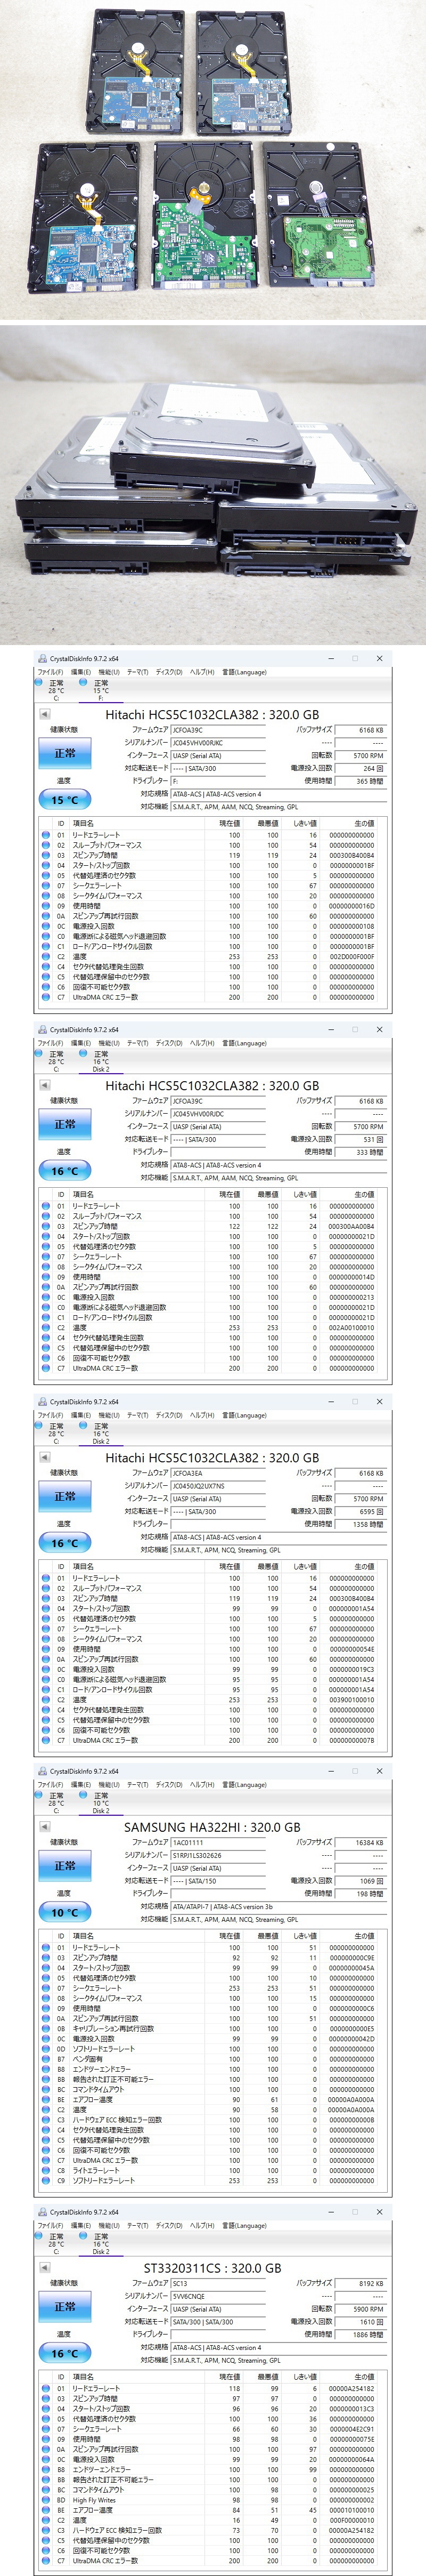Click the serial number field JC0450JQ2UXTNS
This screenshot has width=426, height=2576.
[x=217, y=1486]
